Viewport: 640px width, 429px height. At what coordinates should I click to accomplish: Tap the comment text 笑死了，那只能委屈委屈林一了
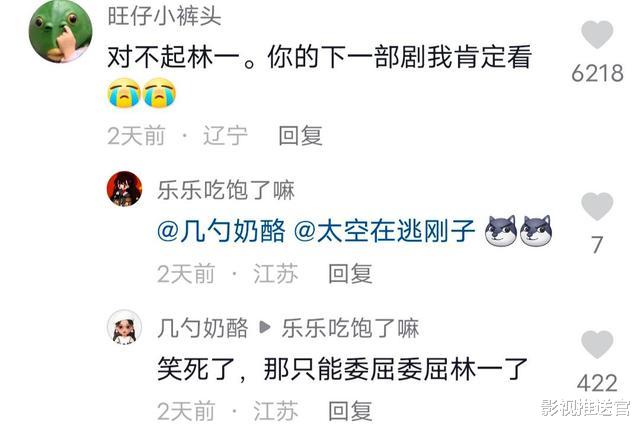[343, 370]
